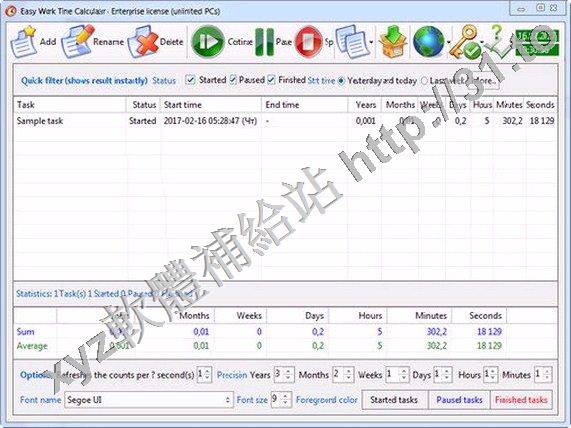Click the golden key license icon

click(464, 42)
